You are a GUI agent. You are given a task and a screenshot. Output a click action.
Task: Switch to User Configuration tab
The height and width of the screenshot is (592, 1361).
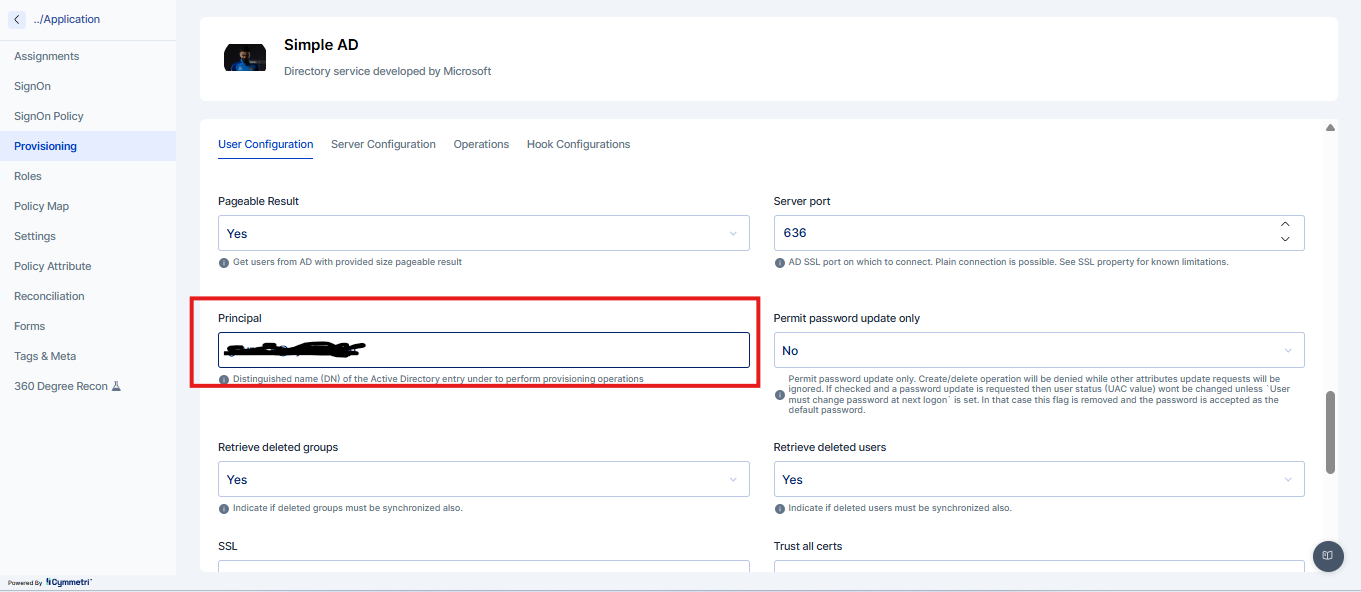[x=266, y=144]
